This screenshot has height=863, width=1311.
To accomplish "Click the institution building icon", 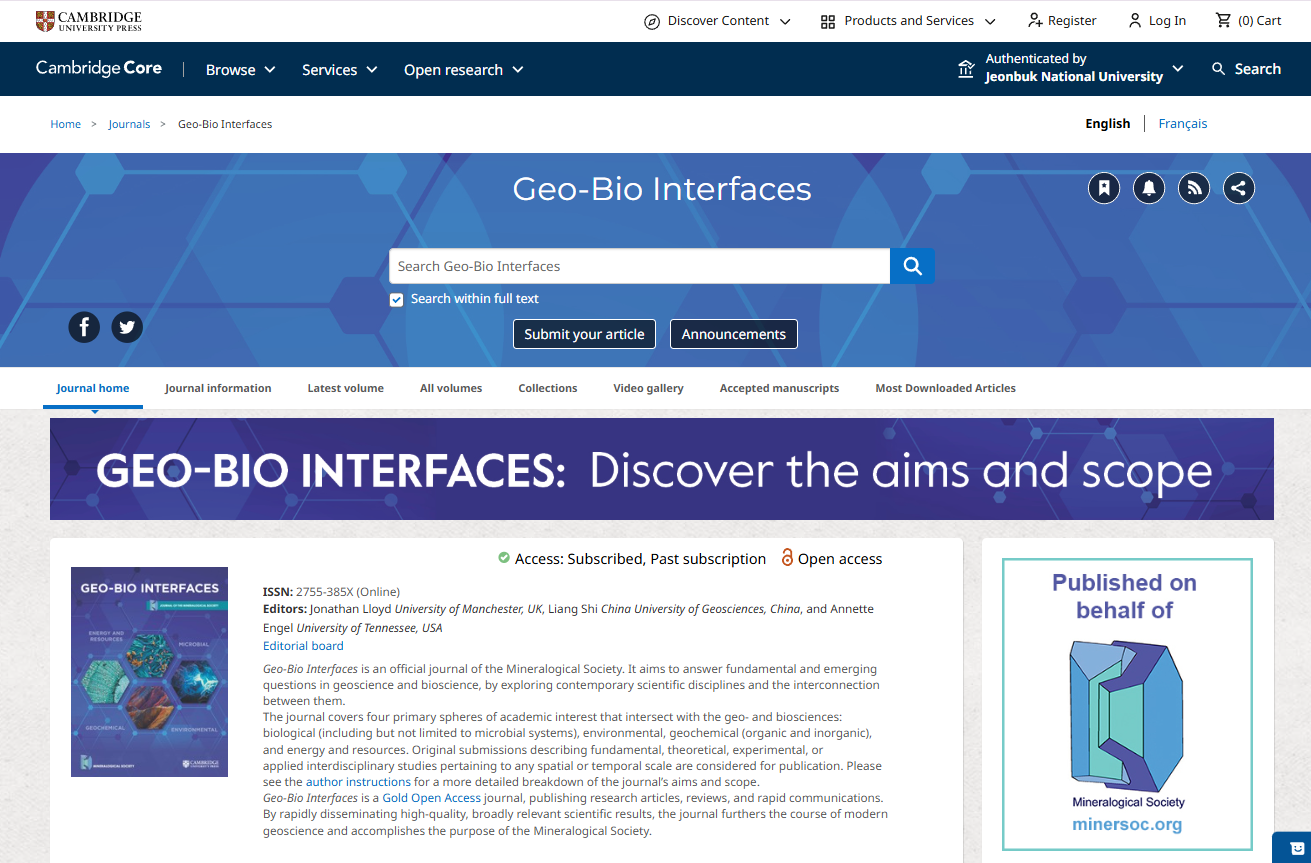I will [x=966, y=69].
